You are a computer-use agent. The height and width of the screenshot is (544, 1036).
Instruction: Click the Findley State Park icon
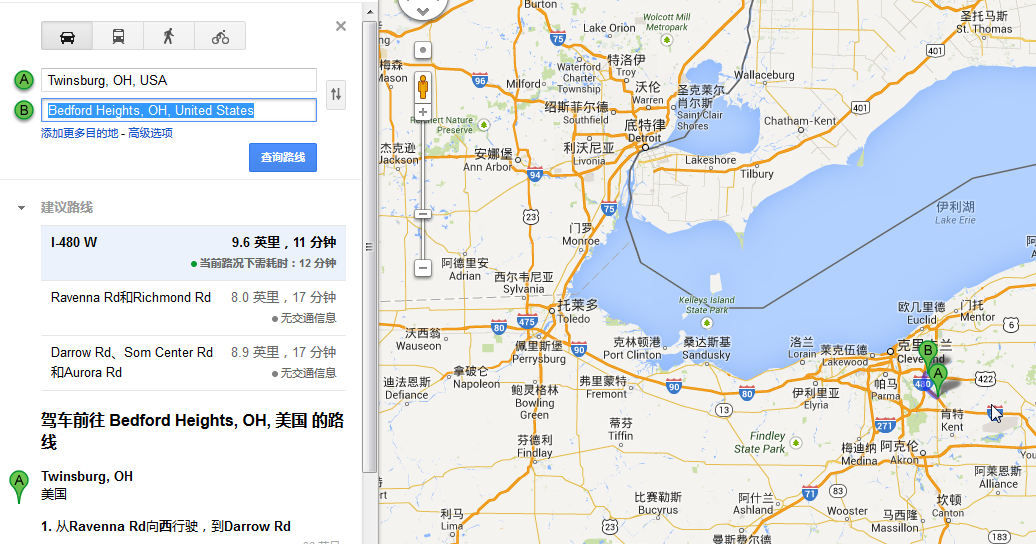(796, 442)
